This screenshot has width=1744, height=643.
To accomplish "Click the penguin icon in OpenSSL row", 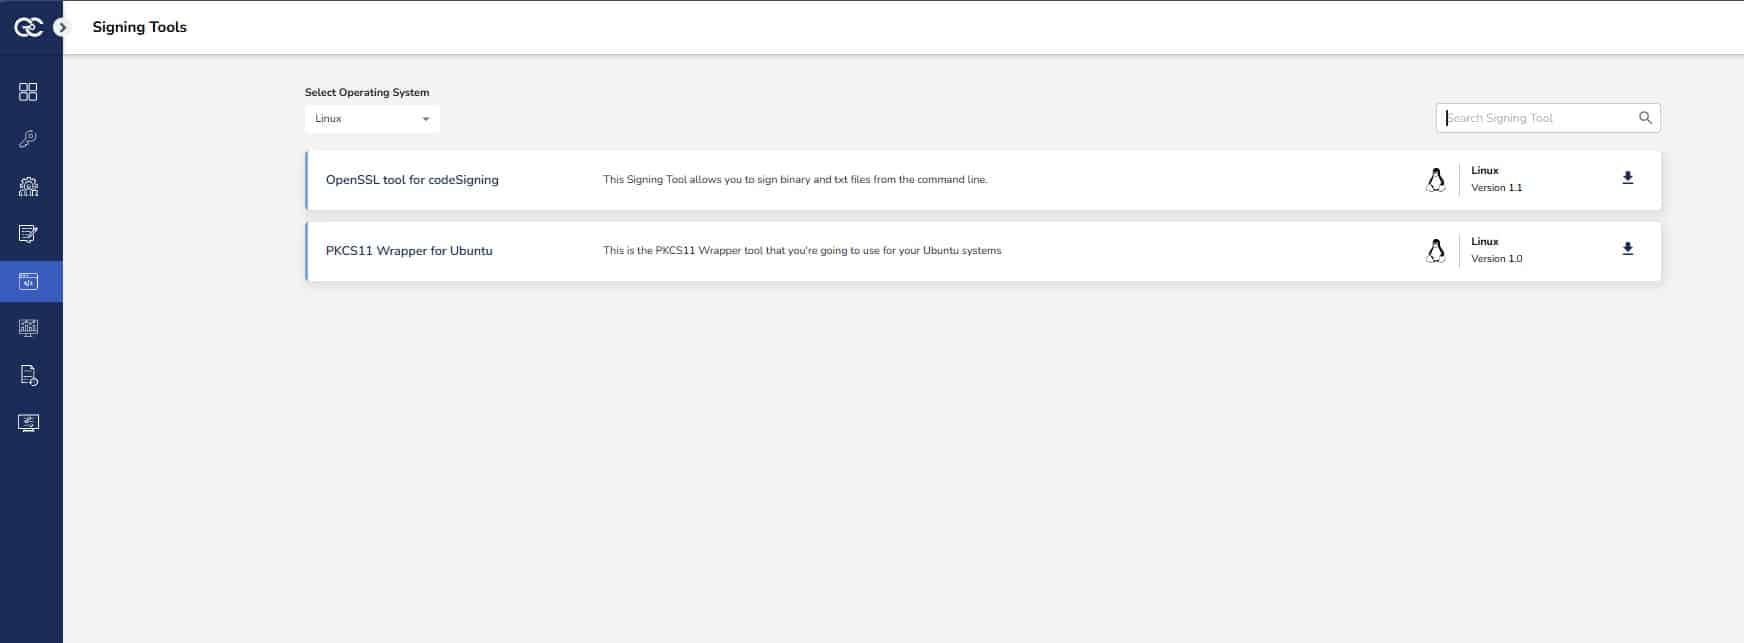I will click(1436, 180).
